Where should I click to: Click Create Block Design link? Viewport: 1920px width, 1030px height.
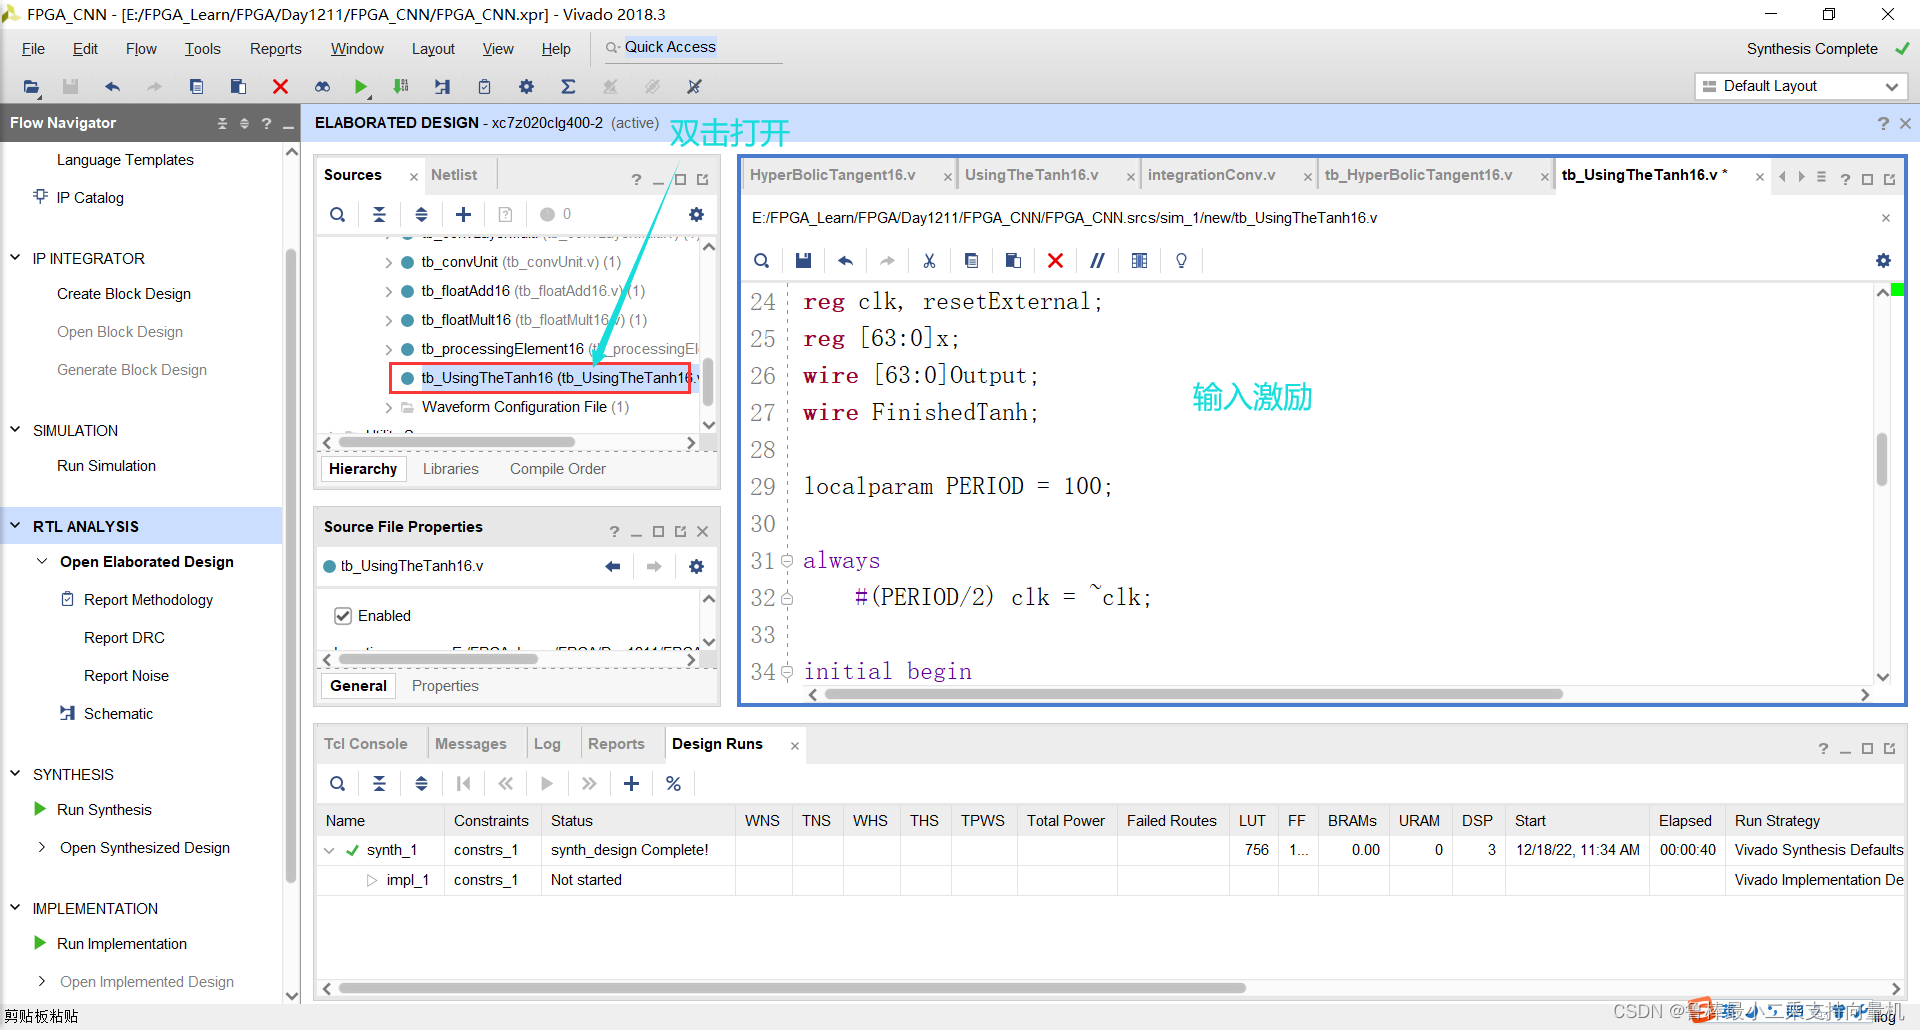click(x=124, y=294)
